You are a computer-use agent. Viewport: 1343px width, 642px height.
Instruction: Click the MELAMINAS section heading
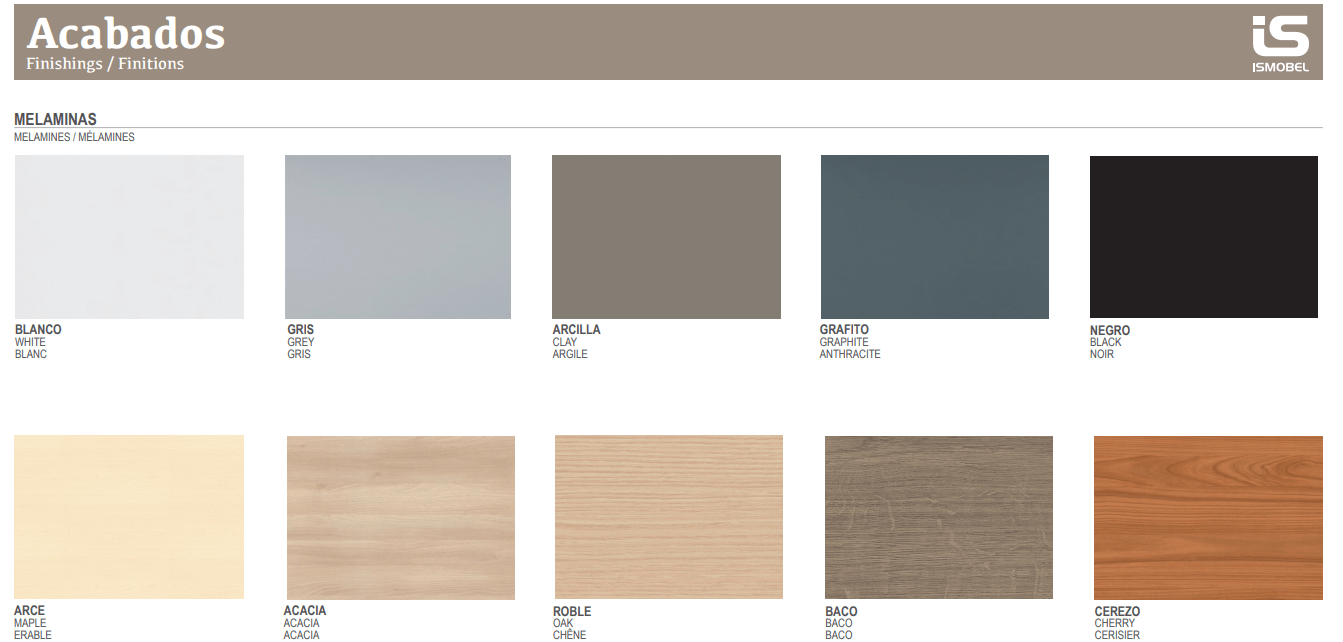click(x=55, y=119)
